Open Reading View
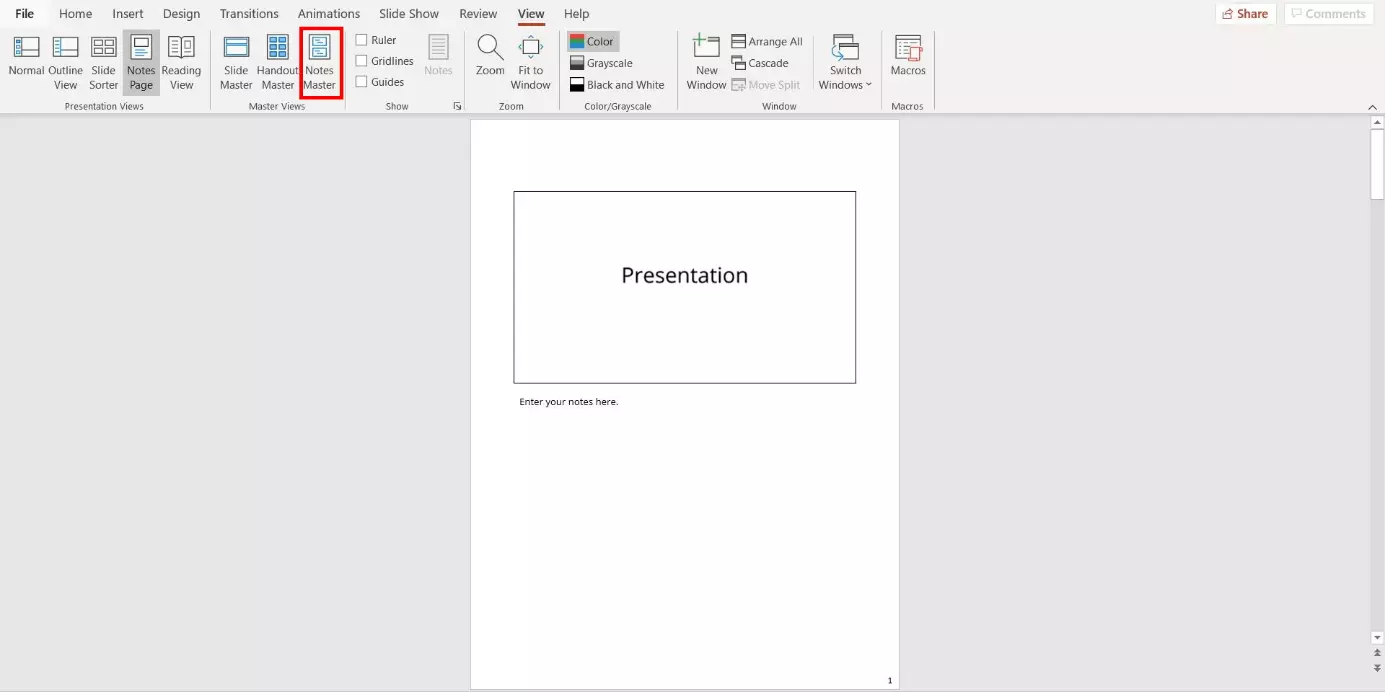The image size is (1385, 692). pyautogui.click(x=181, y=63)
